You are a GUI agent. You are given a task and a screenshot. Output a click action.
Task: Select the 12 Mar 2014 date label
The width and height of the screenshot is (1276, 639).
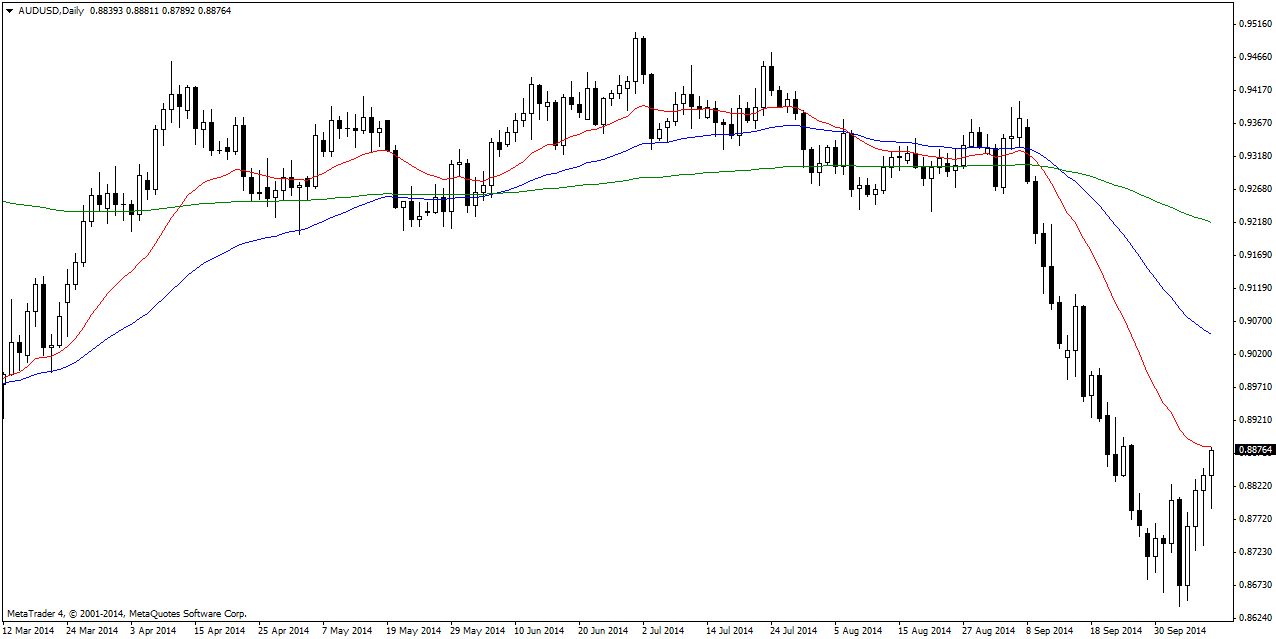coord(30,631)
